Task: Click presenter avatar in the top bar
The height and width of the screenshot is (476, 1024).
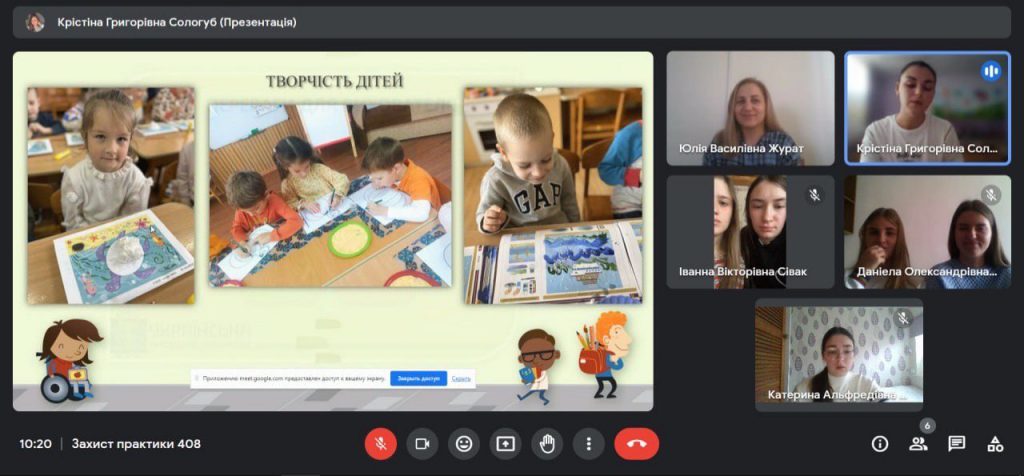Action: [x=35, y=22]
